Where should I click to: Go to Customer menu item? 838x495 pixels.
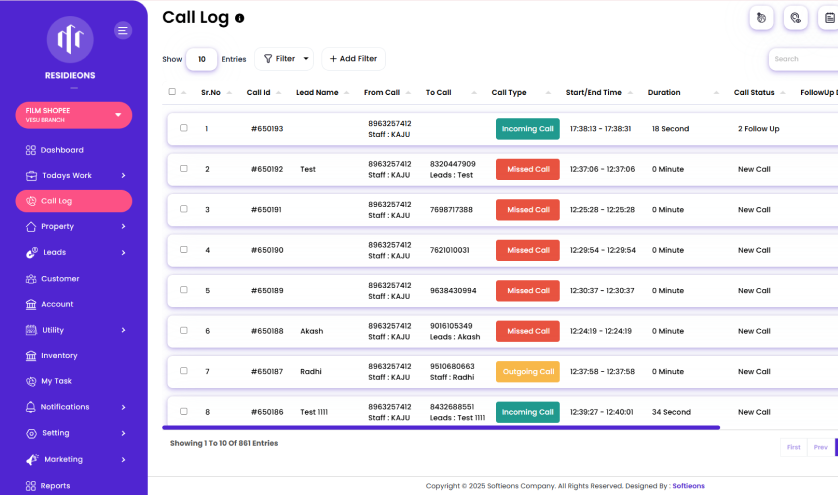click(x=59, y=279)
